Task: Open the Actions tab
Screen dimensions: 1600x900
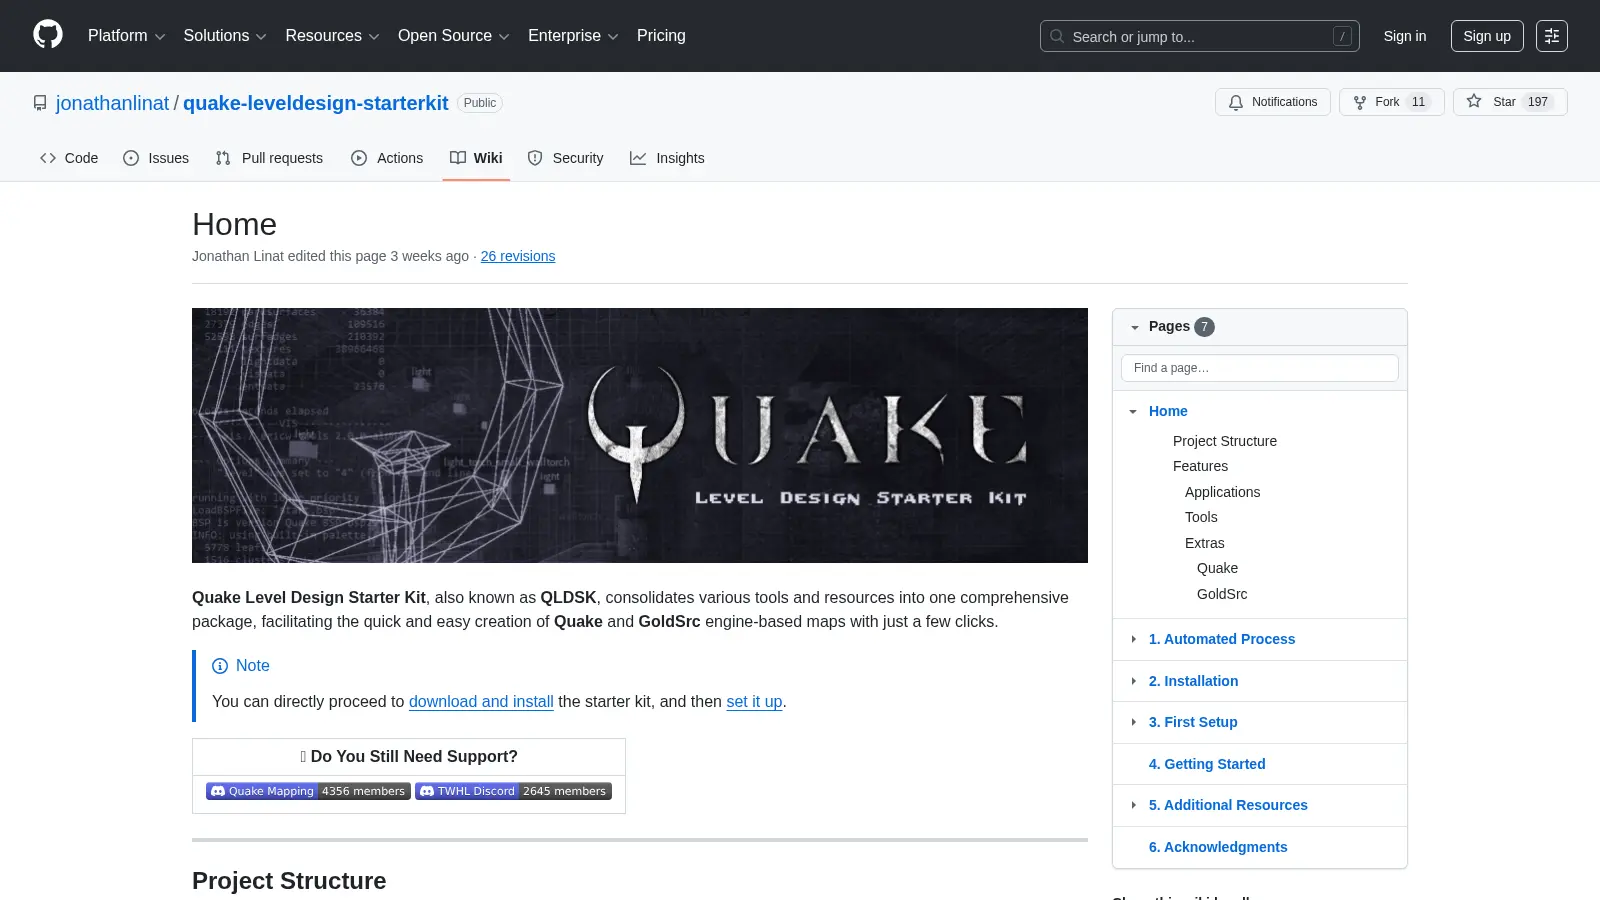Action: [x=387, y=158]
